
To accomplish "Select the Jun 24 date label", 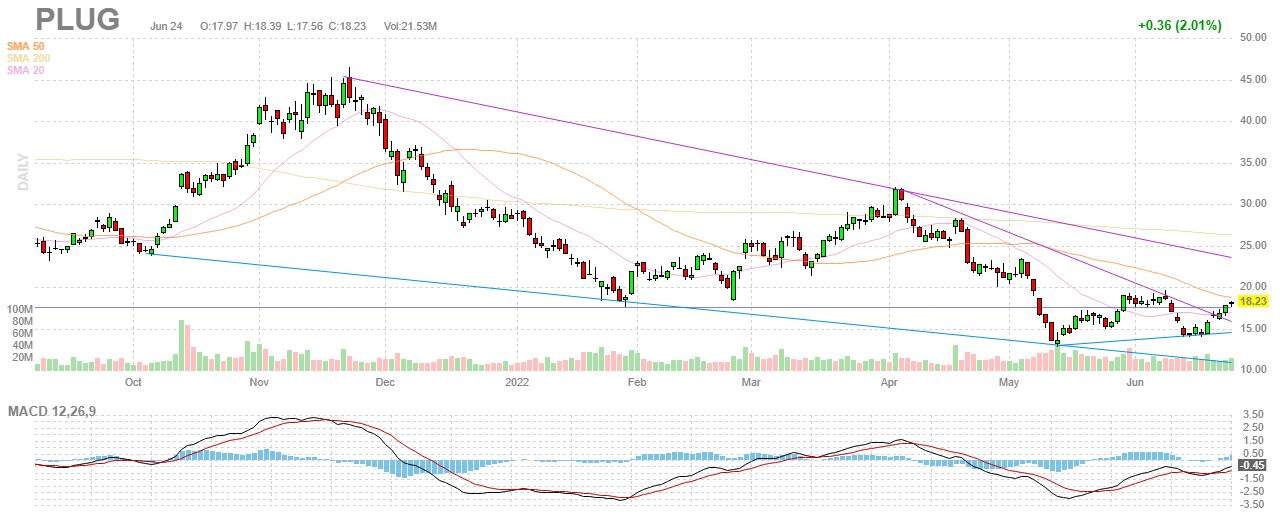I will click(x=167, y=26).
